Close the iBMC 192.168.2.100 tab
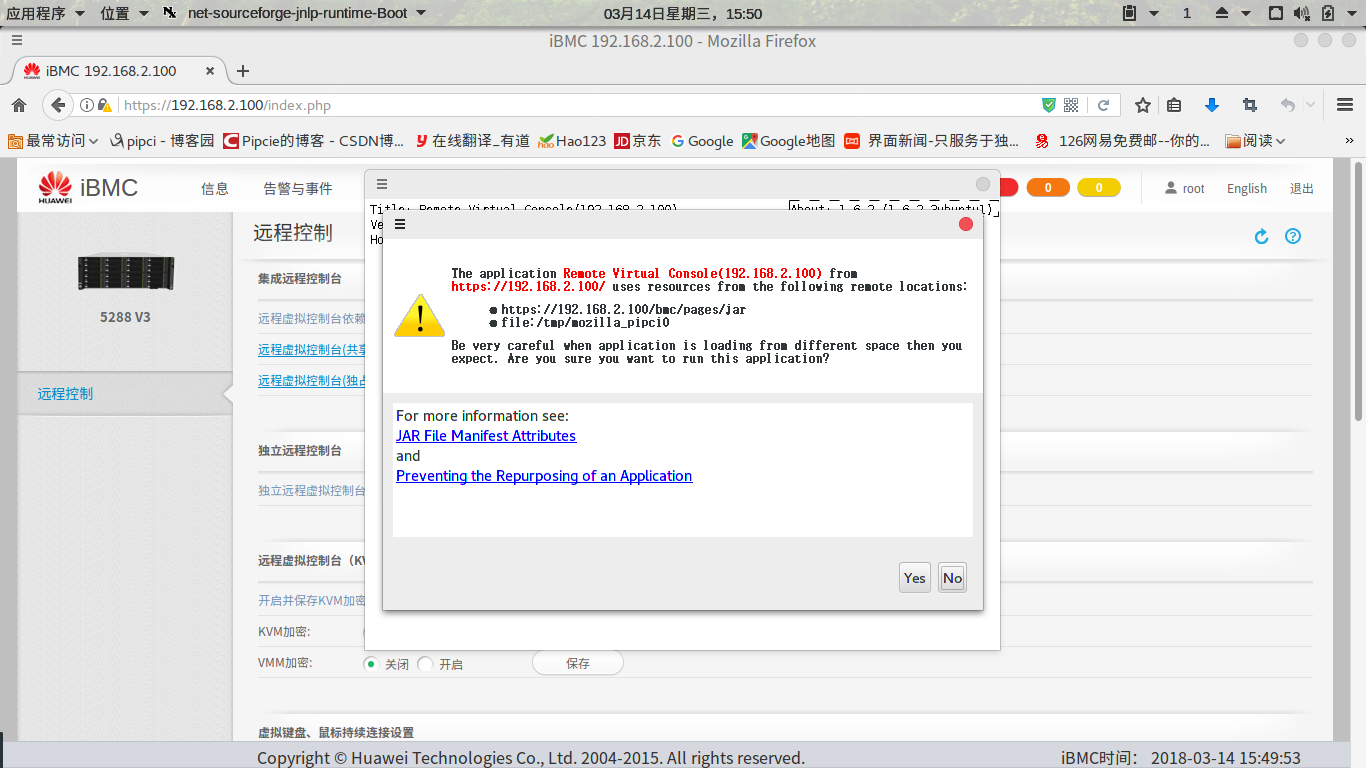1366x768 pixels. (x=210, y=71)
